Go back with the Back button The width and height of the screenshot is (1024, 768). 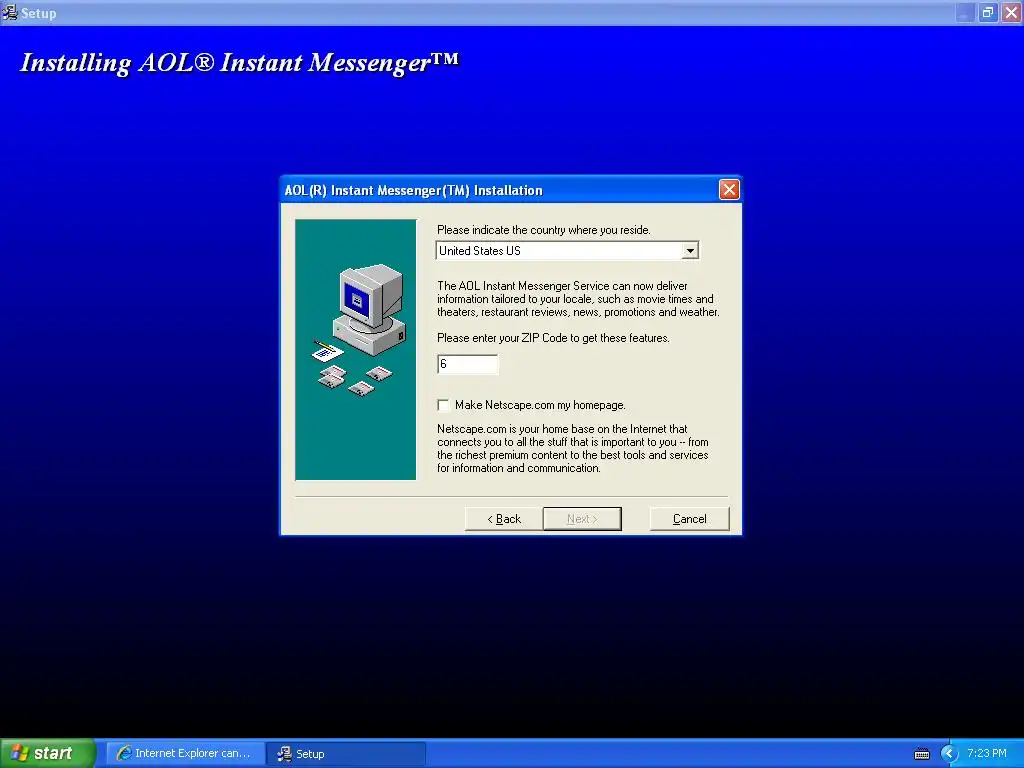504,519
